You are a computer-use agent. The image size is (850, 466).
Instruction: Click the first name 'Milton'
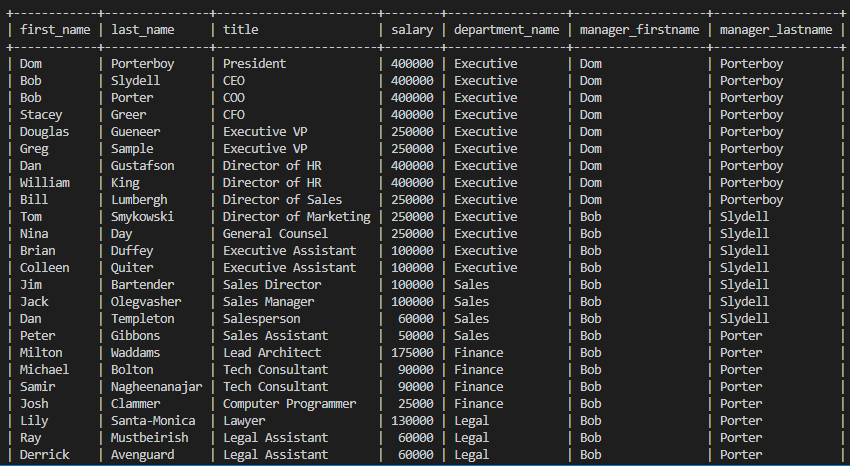pos(41,353)
